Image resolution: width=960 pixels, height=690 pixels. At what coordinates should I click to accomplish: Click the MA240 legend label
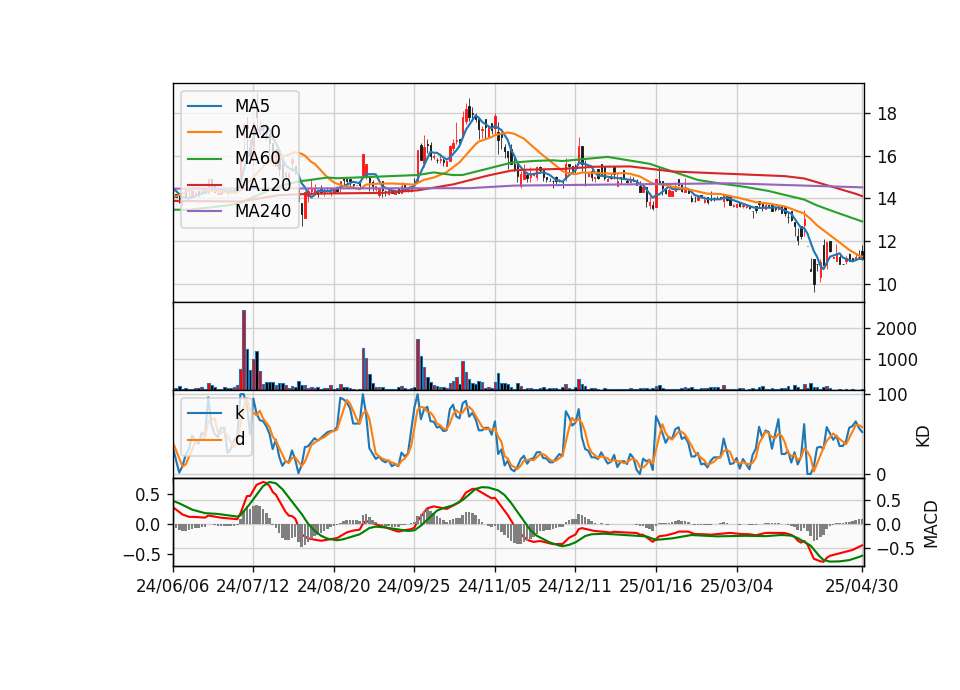(263, 211)
